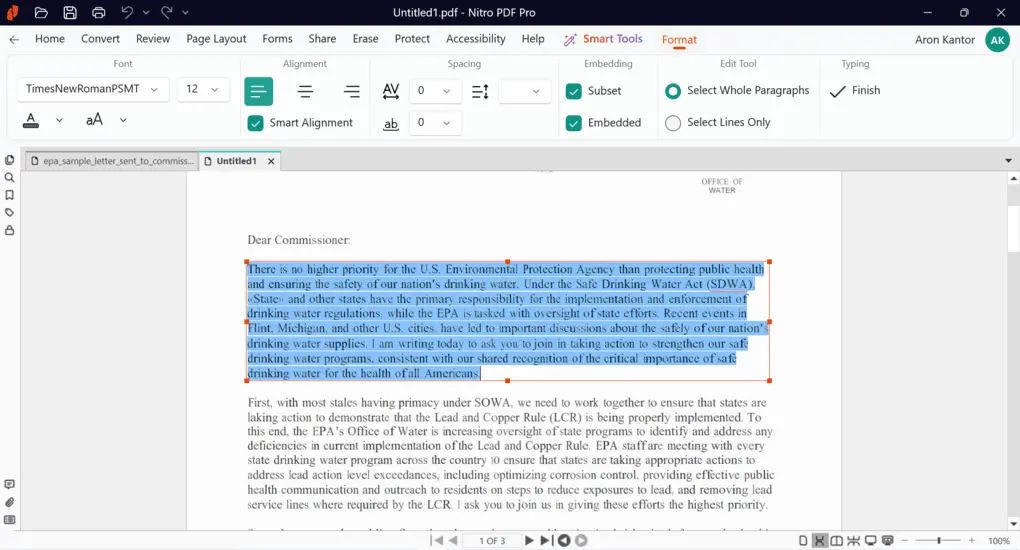The image size is (1020, 550).
Task: Open the Bookmarks panel icon
Action: [x=10, y=195]
